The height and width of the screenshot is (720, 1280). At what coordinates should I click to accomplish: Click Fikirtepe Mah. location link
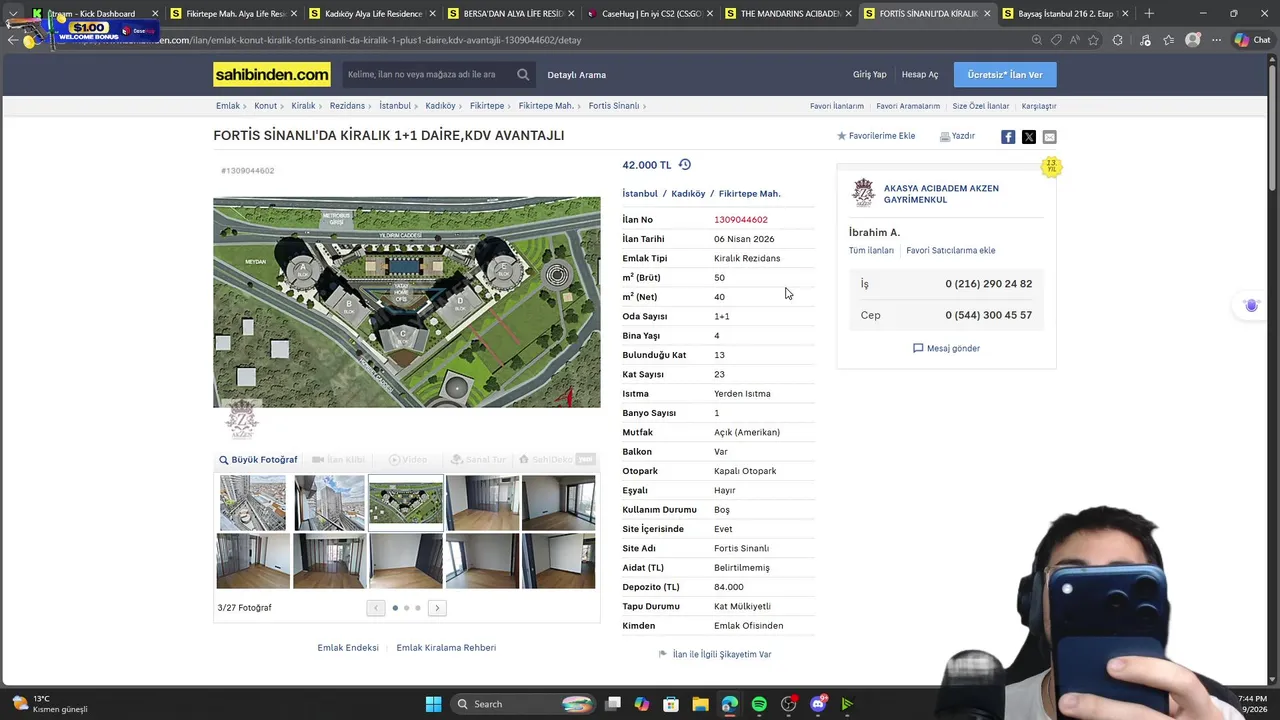[750, 194]
